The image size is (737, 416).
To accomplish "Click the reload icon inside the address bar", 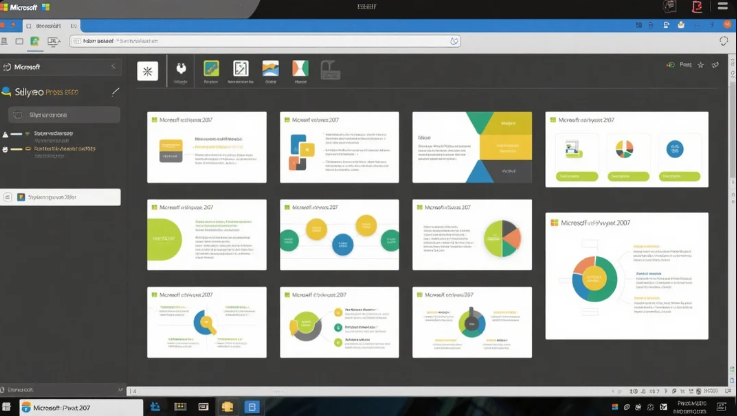I will (454, 41).
